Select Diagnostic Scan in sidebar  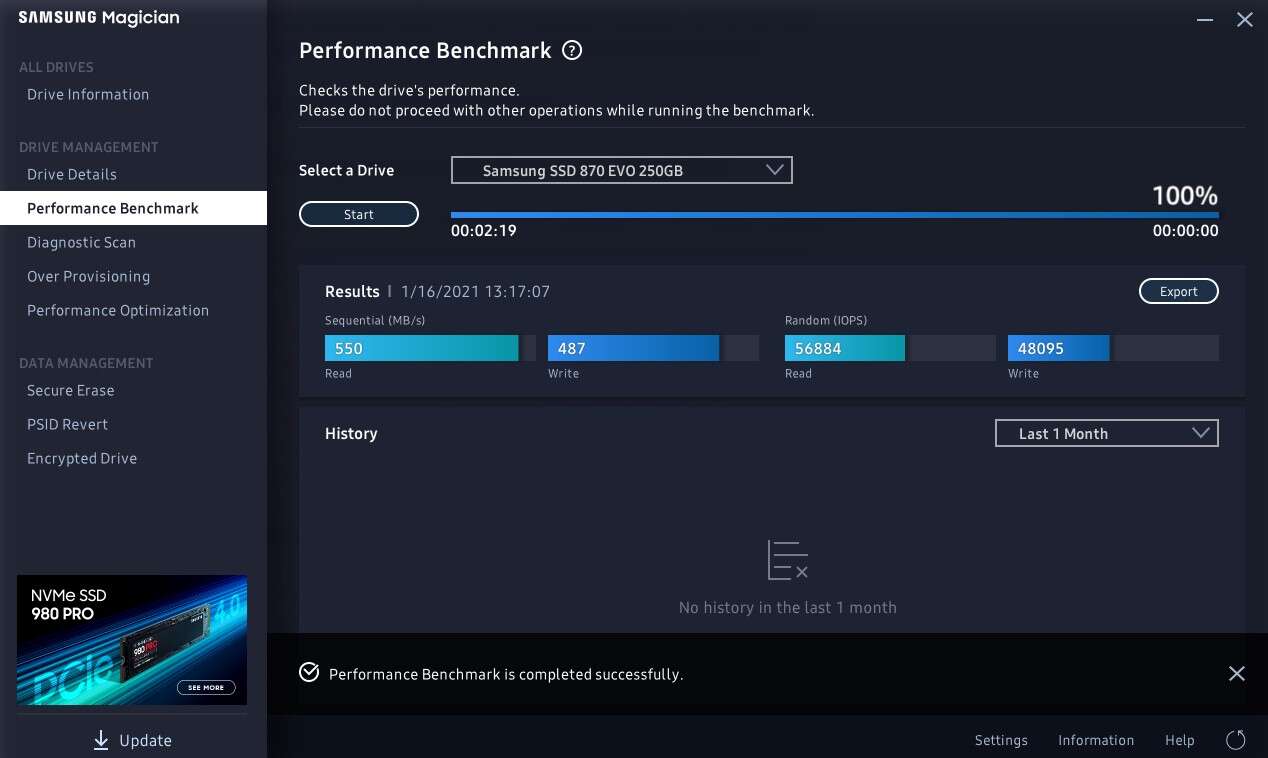81,242
